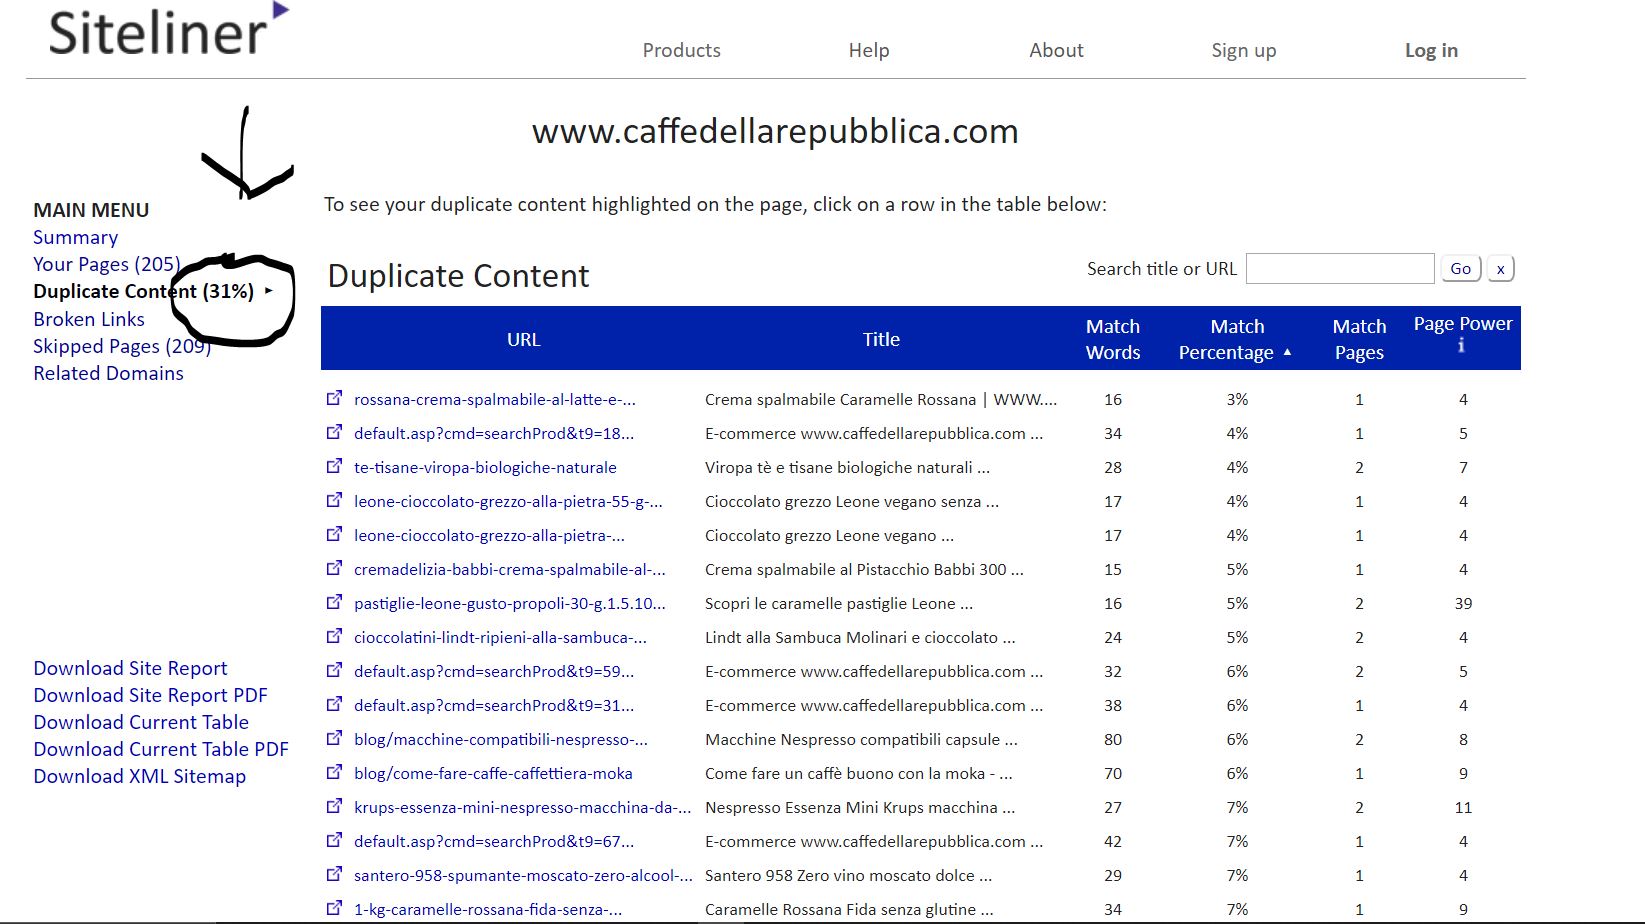Open the About menu
Image resolution: width=1645 pixels, height=924 pixels.
tap(1056, 50)
